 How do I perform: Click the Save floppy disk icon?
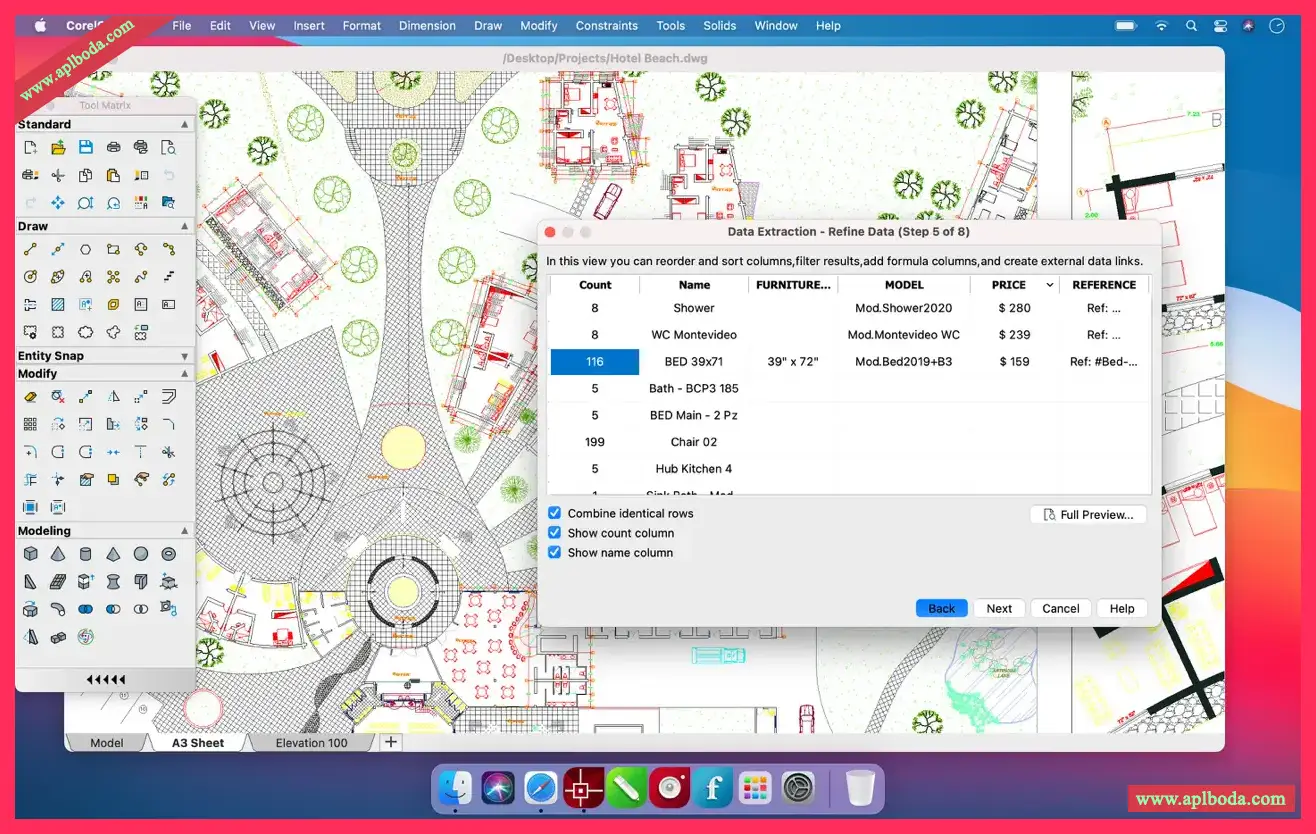86,147
